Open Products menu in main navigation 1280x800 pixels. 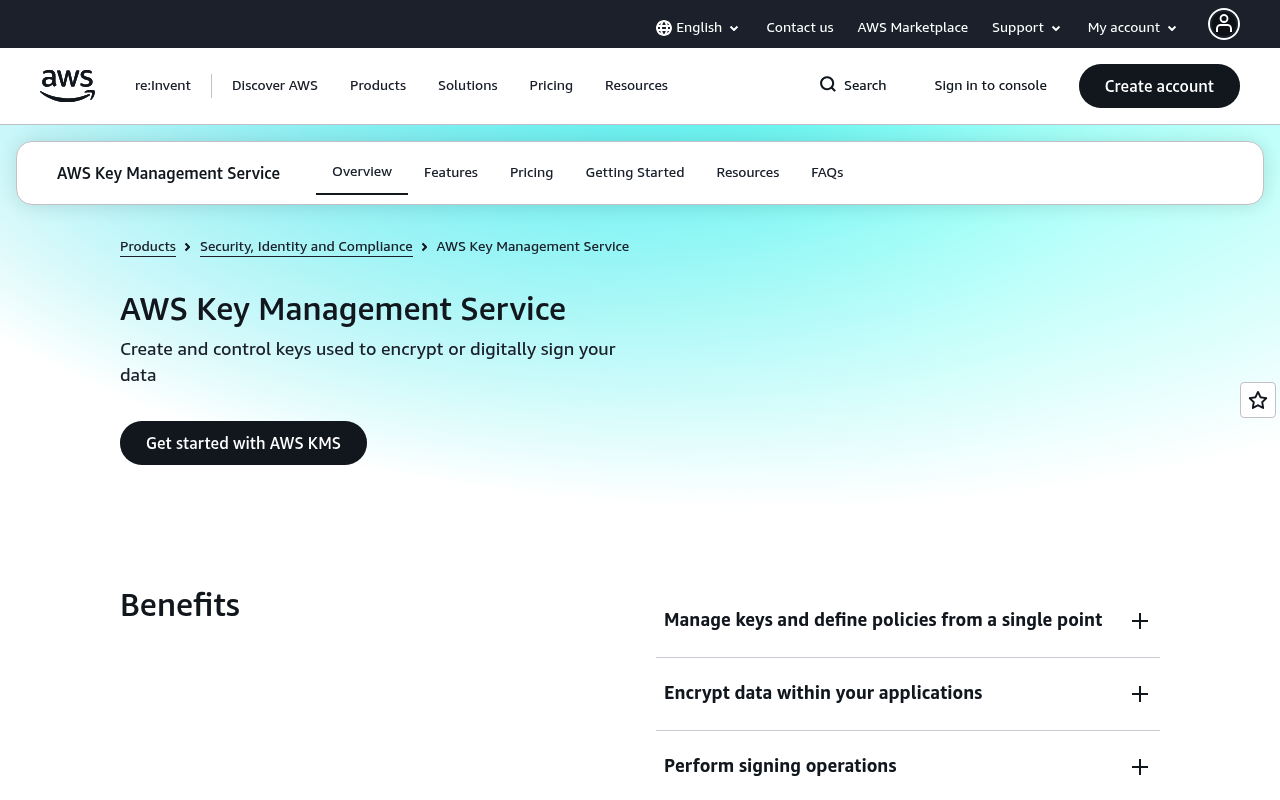pos(378,86)
